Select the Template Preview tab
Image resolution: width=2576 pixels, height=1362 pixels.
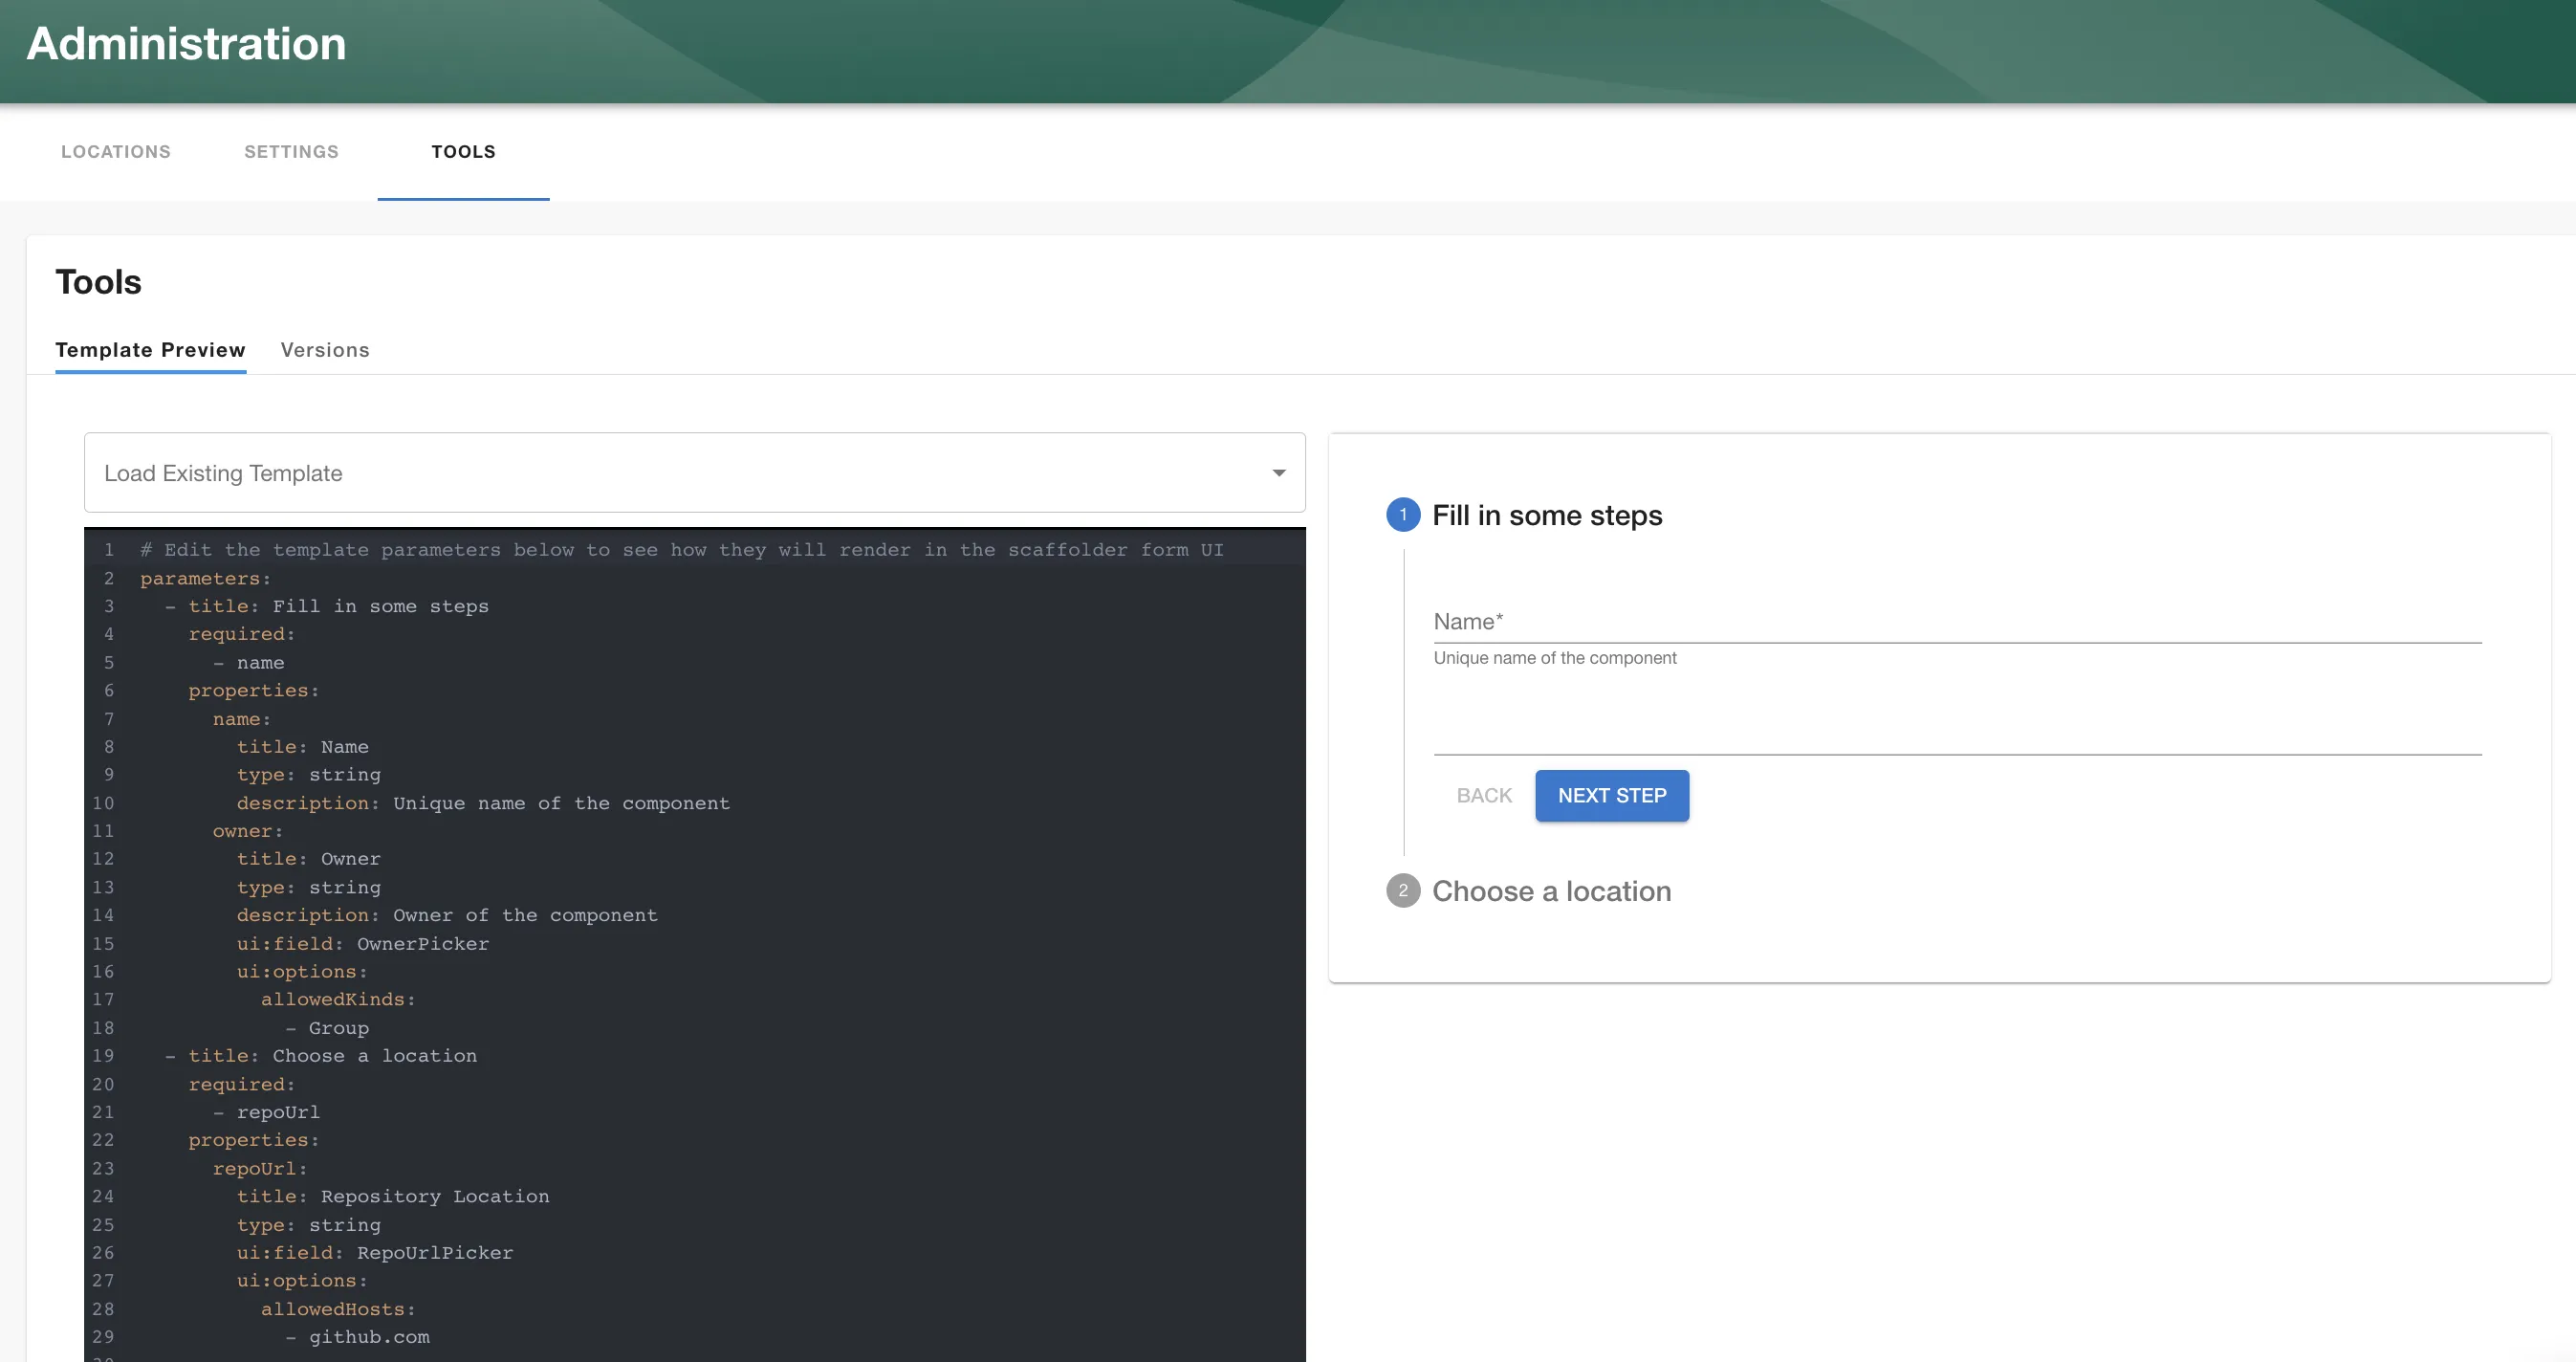pyautogui.click(x=150, y=350)
